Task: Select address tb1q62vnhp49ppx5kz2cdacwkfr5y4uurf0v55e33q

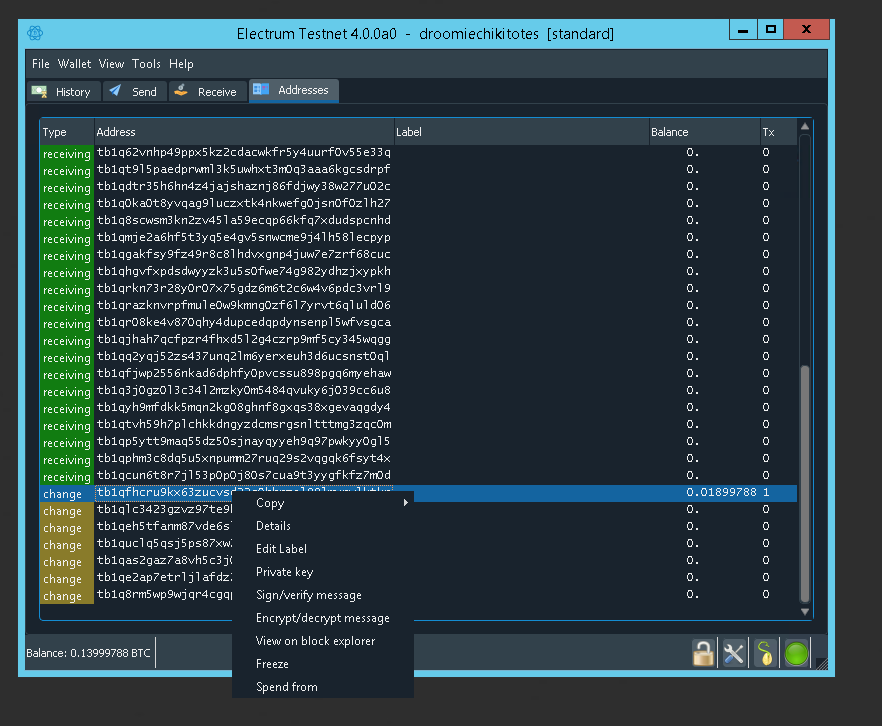Action: (244, 152)
